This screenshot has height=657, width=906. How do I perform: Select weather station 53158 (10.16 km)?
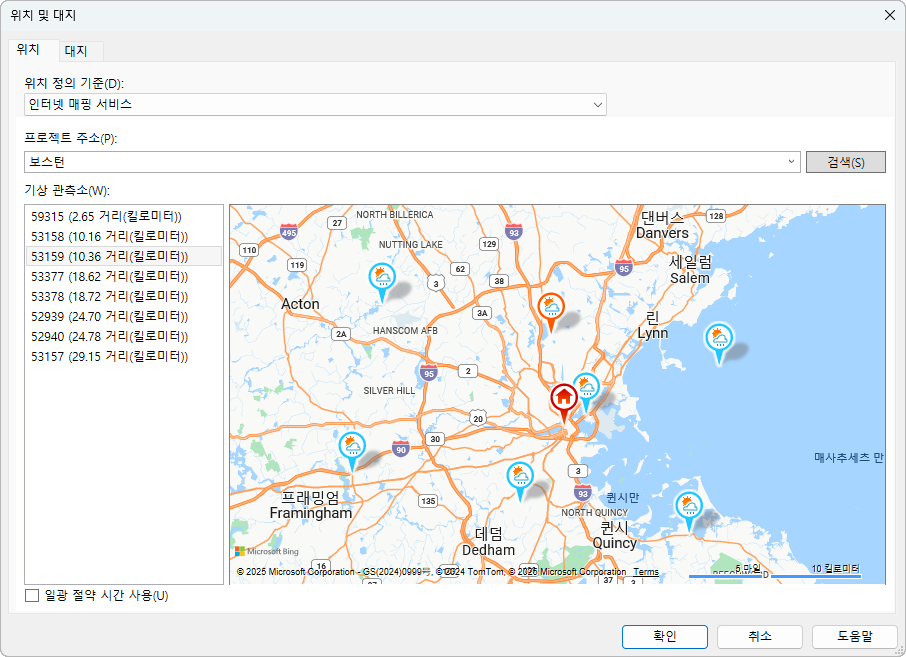[124, 236]
